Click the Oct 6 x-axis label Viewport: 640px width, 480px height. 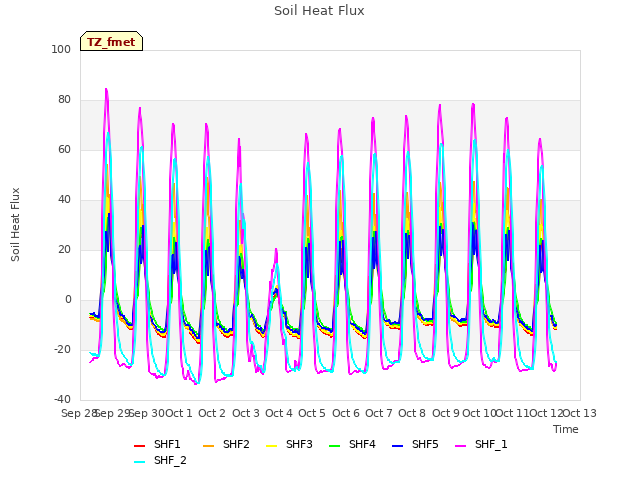[x=346, y=413]
